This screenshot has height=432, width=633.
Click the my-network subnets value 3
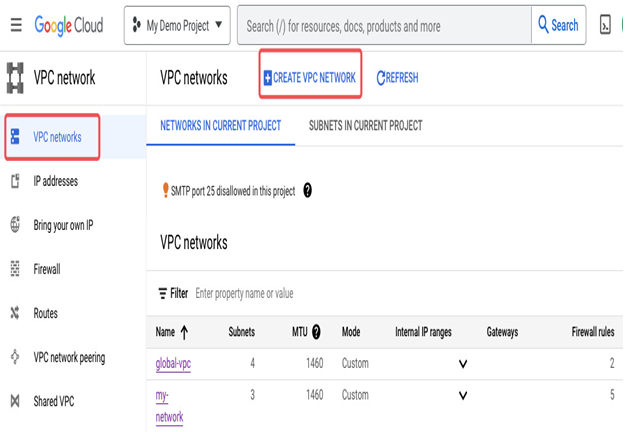252,394
